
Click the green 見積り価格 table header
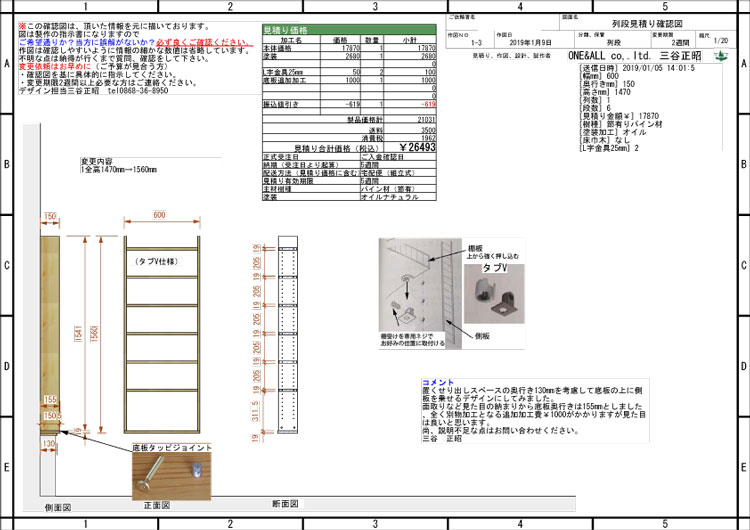(x=349, y=30)
